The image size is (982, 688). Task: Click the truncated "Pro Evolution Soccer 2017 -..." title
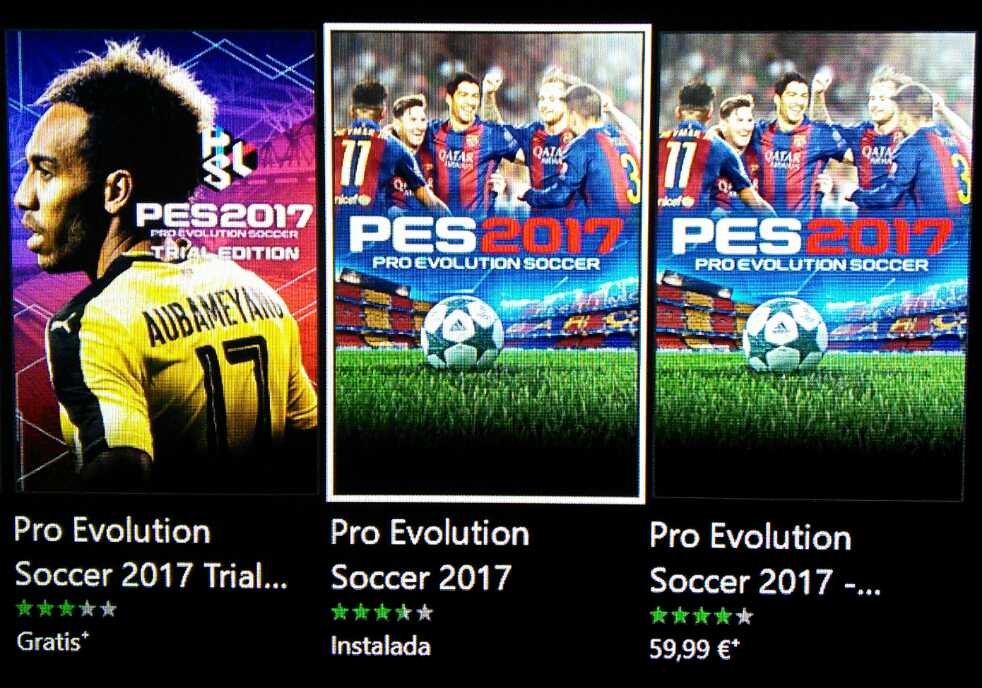(765, 559)
